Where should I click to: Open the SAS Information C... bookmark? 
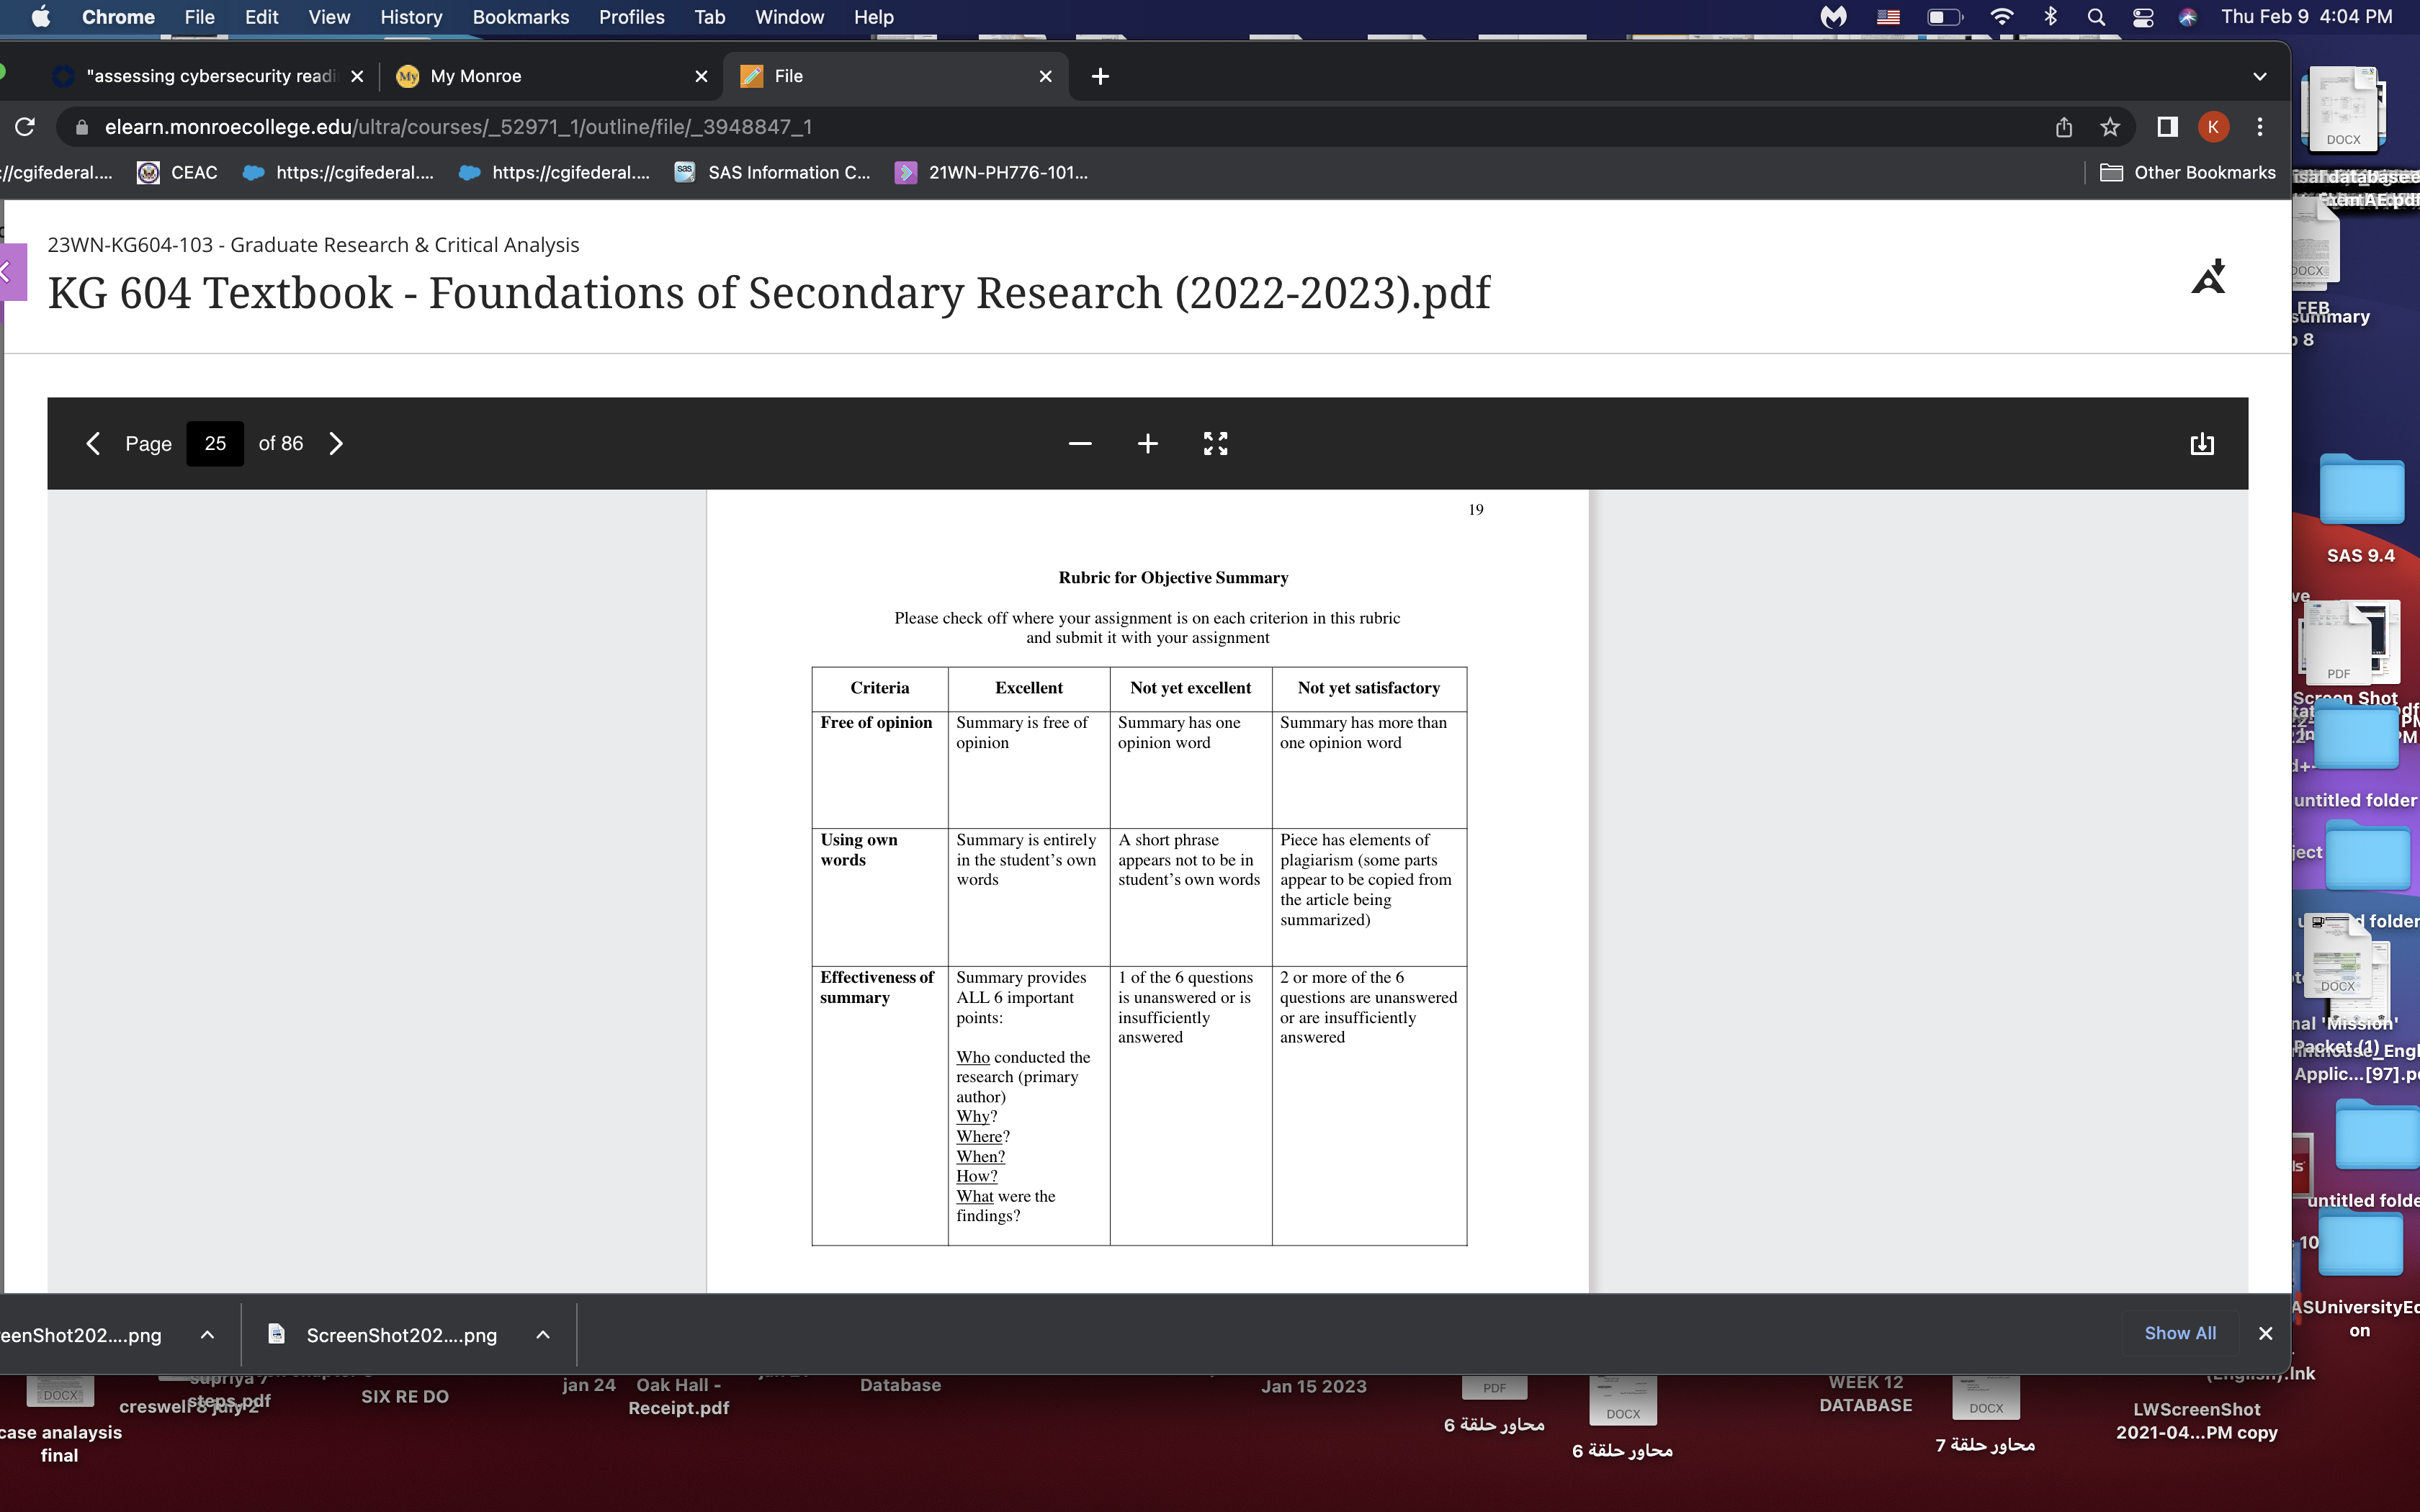(x=772, y=172)
